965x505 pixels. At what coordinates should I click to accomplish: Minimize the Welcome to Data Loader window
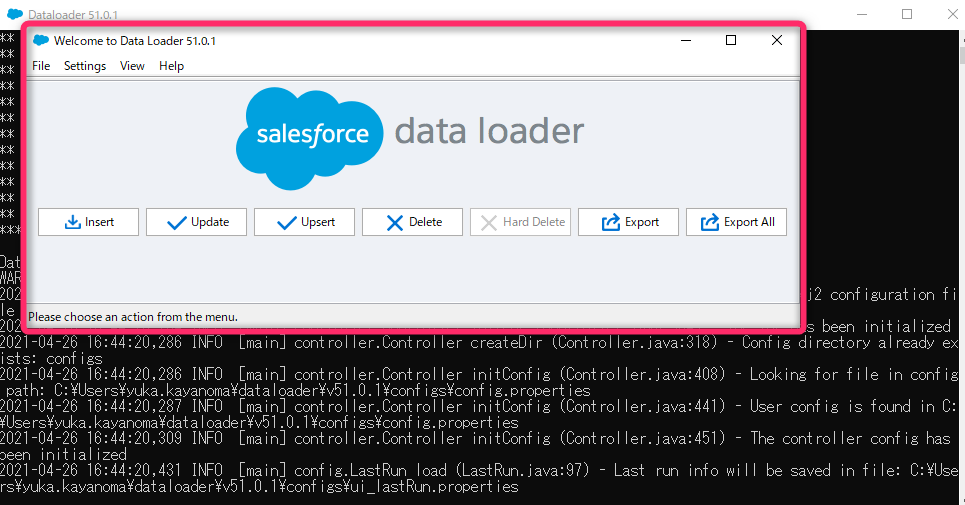coord(686,41)
